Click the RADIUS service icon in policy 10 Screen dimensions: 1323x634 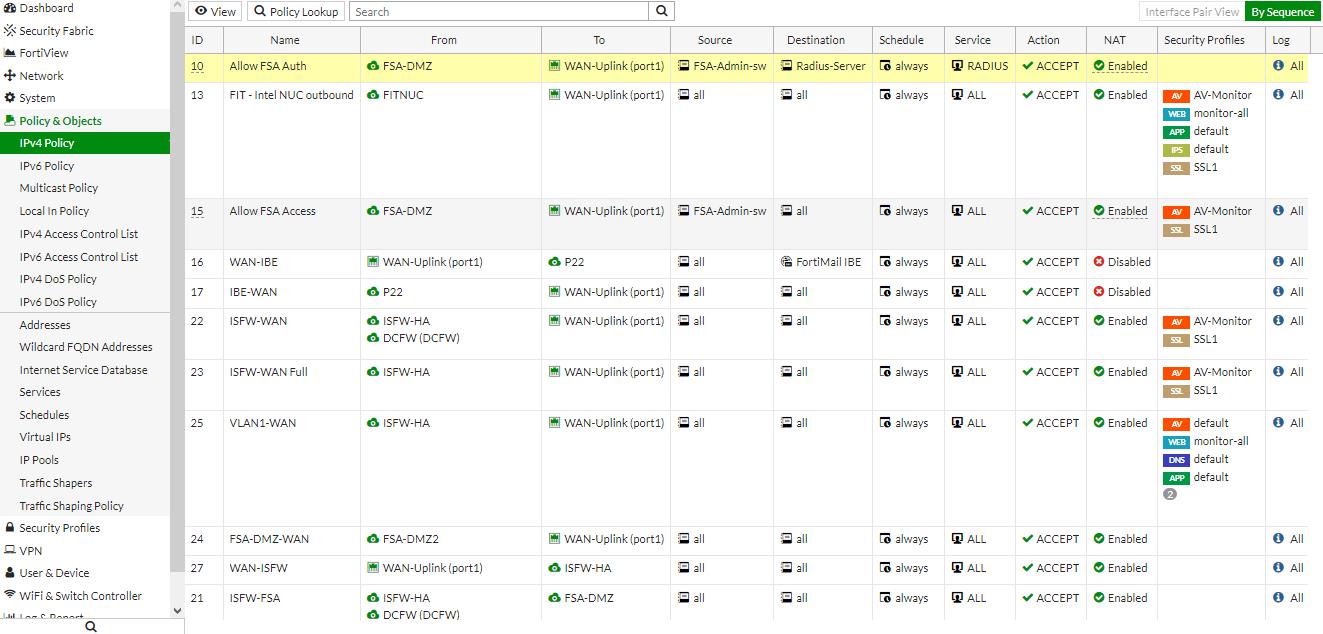coord(957,66)
